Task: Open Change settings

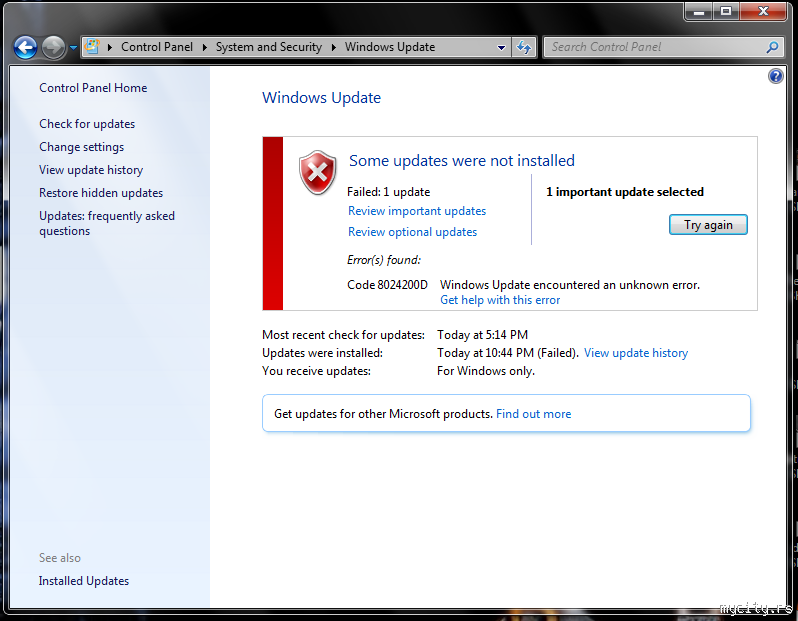Action: (81, 147)
